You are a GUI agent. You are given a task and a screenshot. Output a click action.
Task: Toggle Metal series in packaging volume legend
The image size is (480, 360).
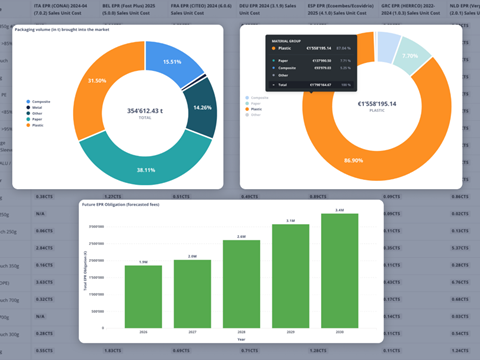click(34, 108)
